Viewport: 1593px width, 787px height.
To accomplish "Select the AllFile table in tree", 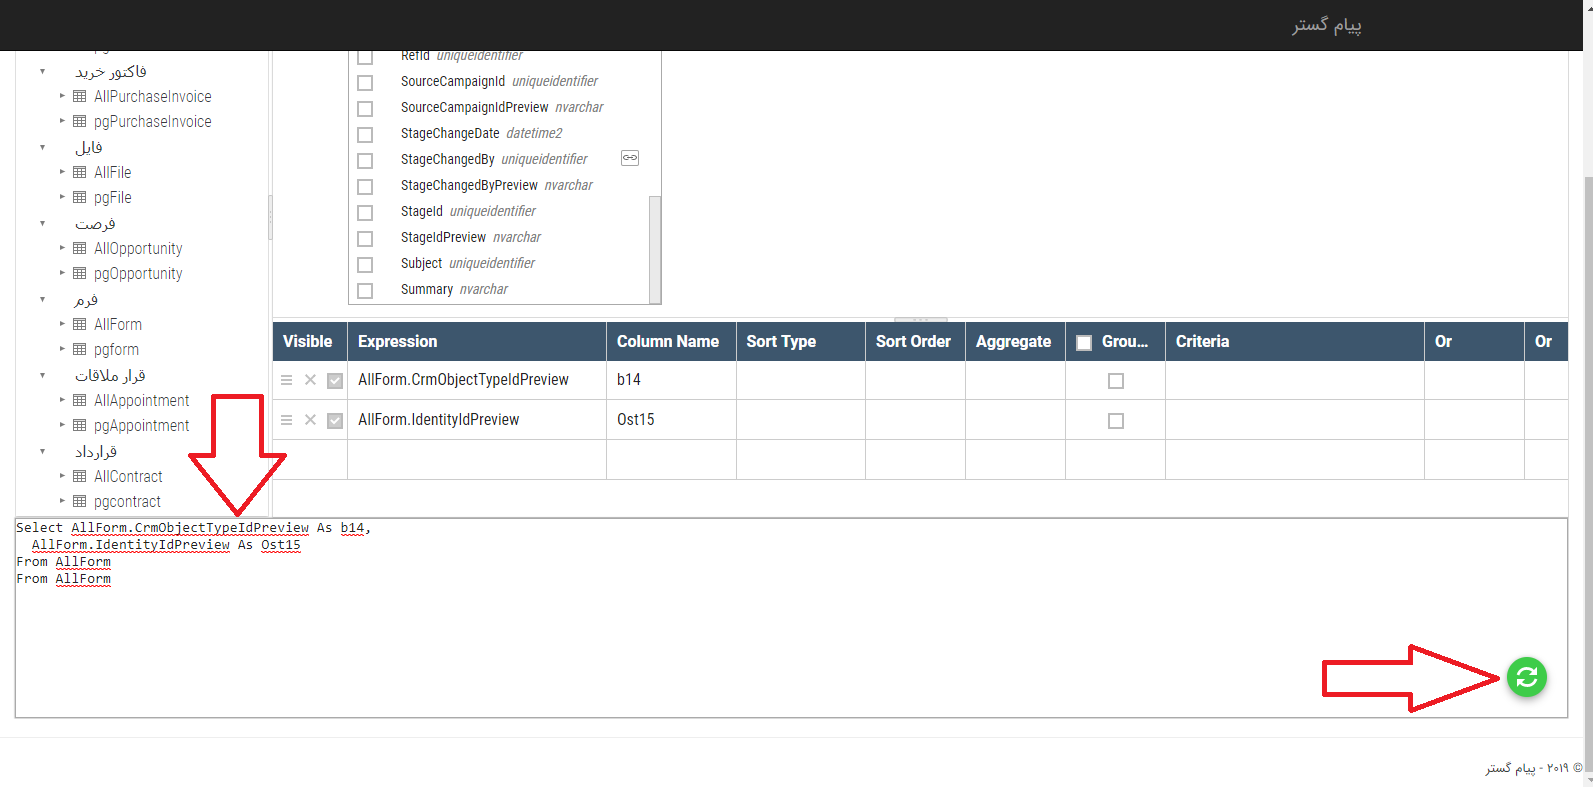I will (x=112, y=172).
